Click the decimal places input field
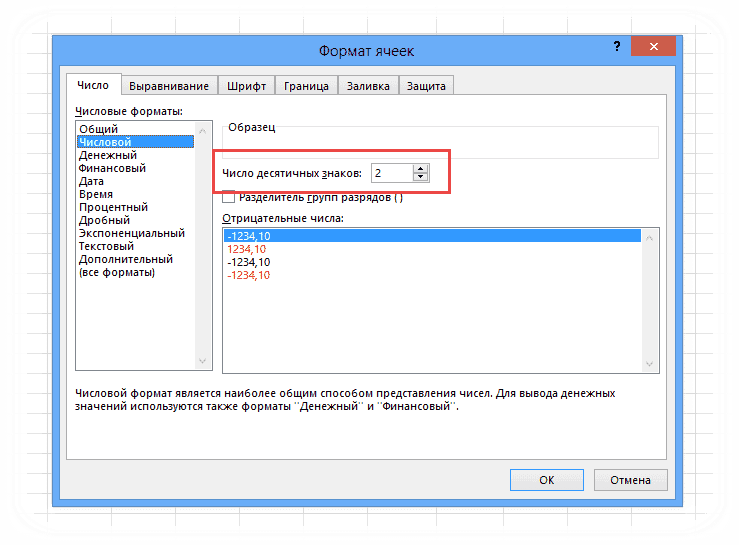Viewport: 739px width, 545px height. [391, 173]
